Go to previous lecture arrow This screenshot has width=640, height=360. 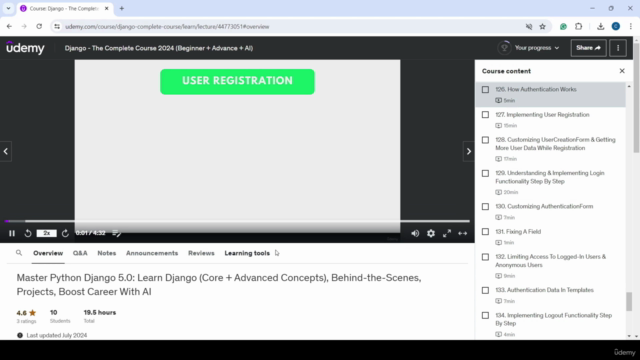point(6,151)
